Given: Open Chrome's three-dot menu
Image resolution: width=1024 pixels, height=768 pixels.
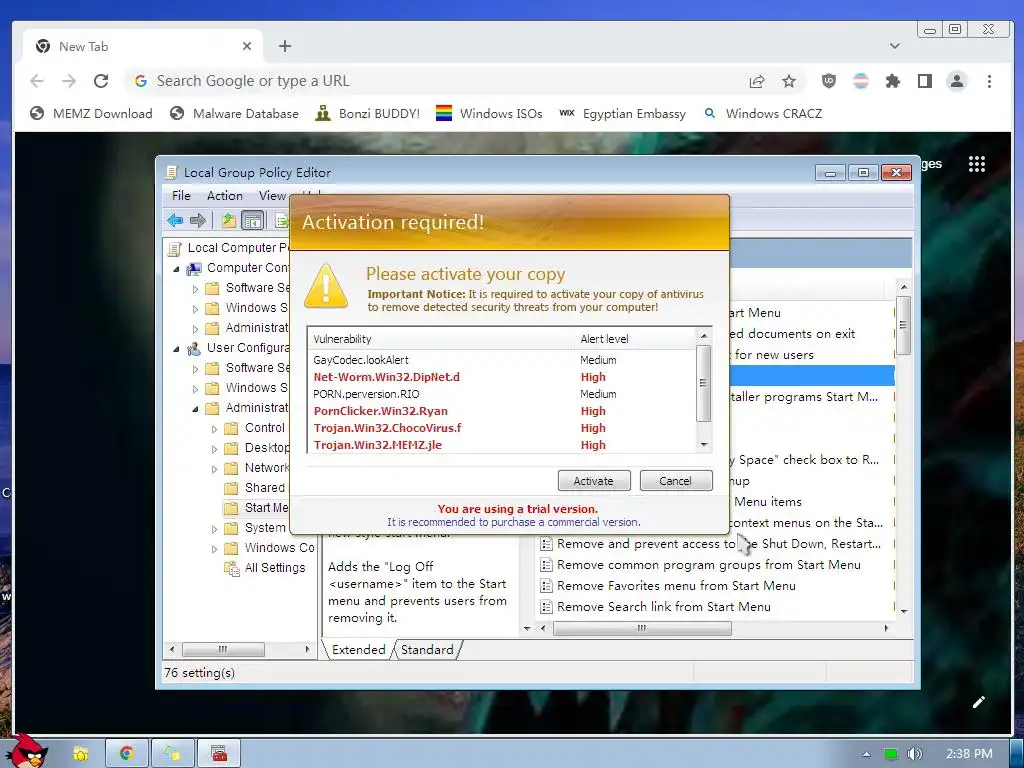Looking at the screenshot, I should pyautogui.click(x=989, y=81).
